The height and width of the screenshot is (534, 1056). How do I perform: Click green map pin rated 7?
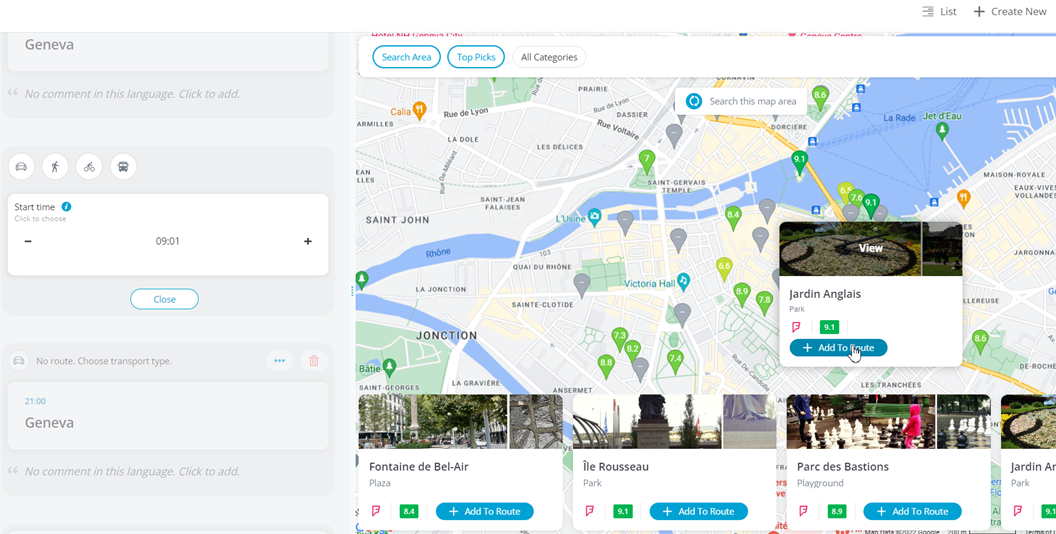click(647, 162)
